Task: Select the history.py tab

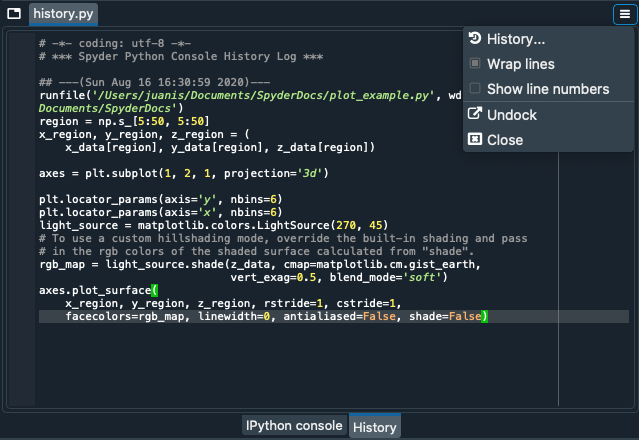Action: [63, 14]
